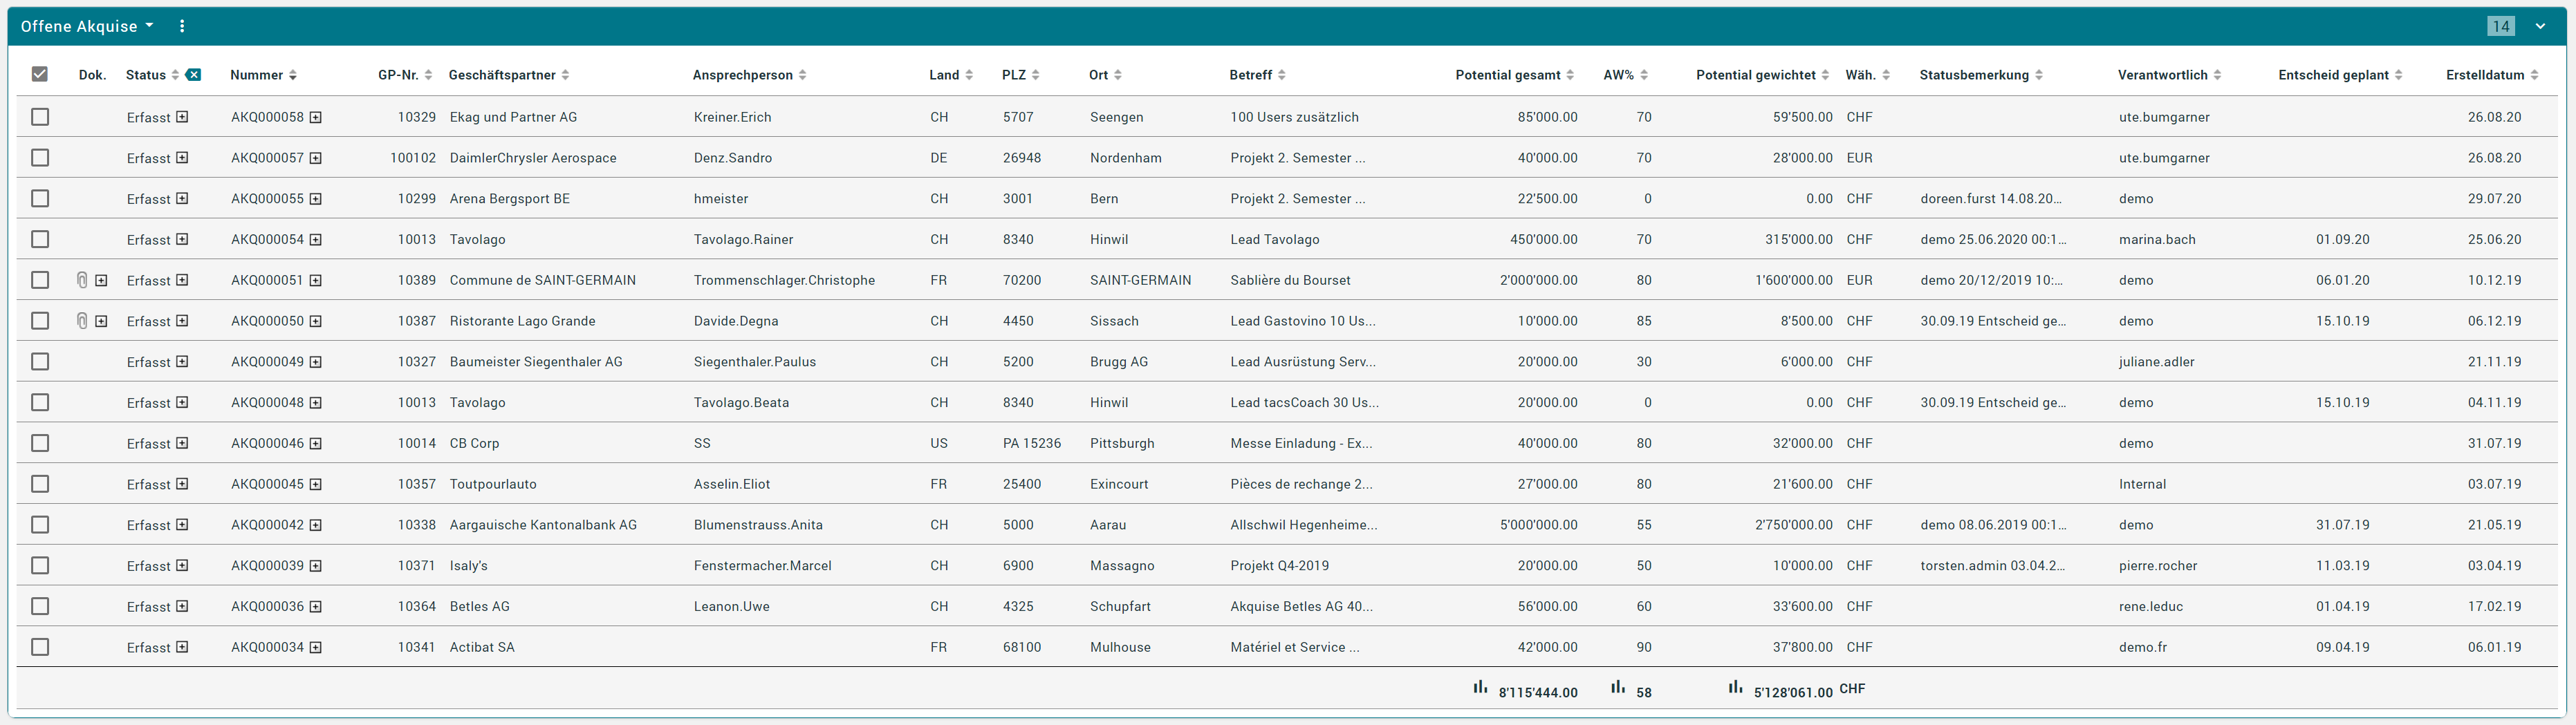Click subject Sablière du Bourset
Screen dimensions: 2576x725
tap(1290, 280)
